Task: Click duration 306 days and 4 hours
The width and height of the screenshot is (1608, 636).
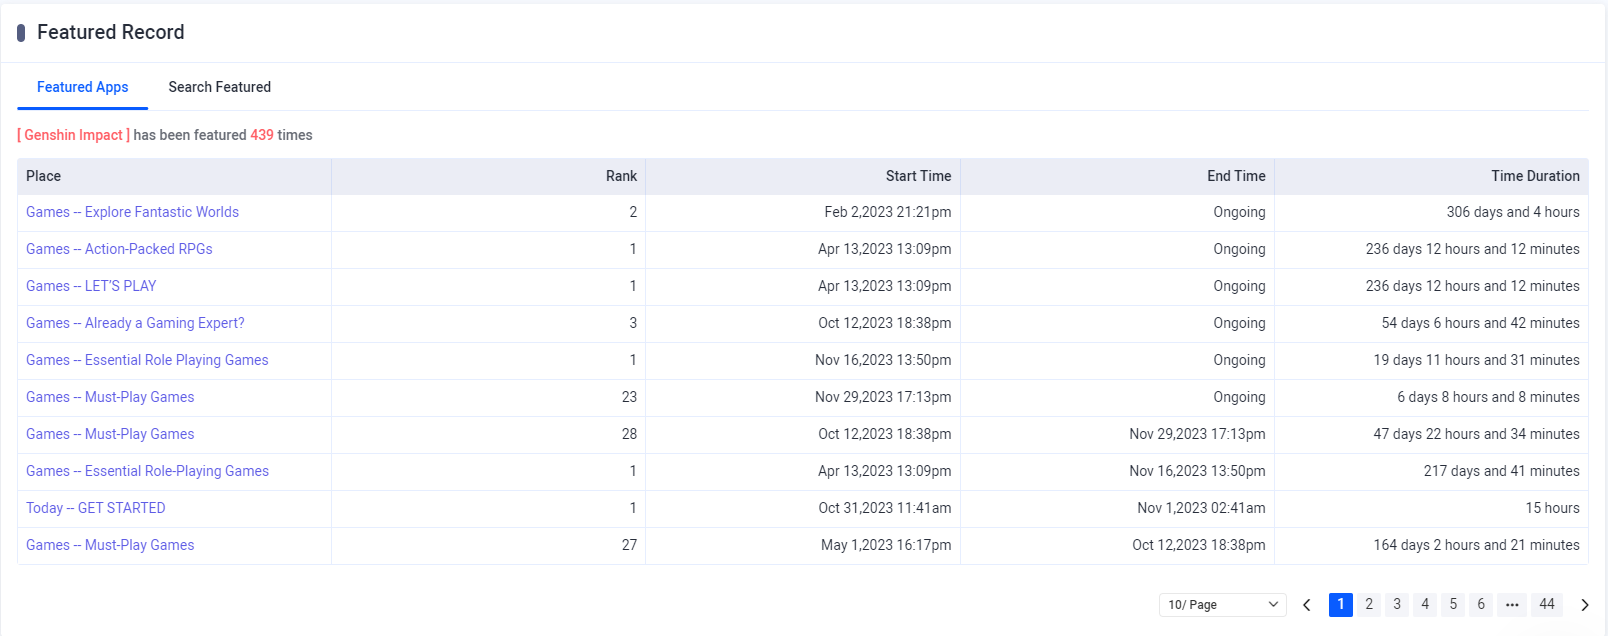Action: pyautogui.click(x=1513, y=212)
